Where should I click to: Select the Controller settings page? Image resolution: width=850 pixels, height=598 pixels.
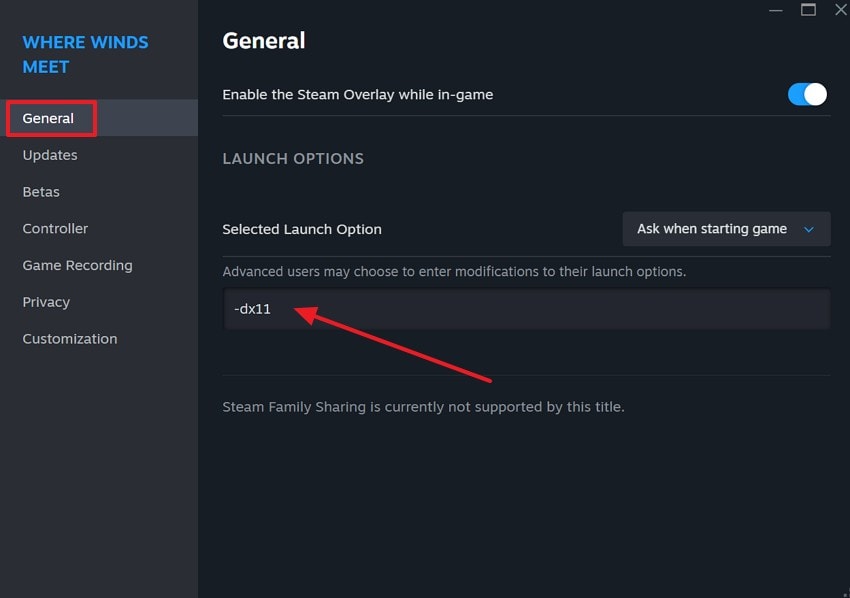(x=55, y=228)
